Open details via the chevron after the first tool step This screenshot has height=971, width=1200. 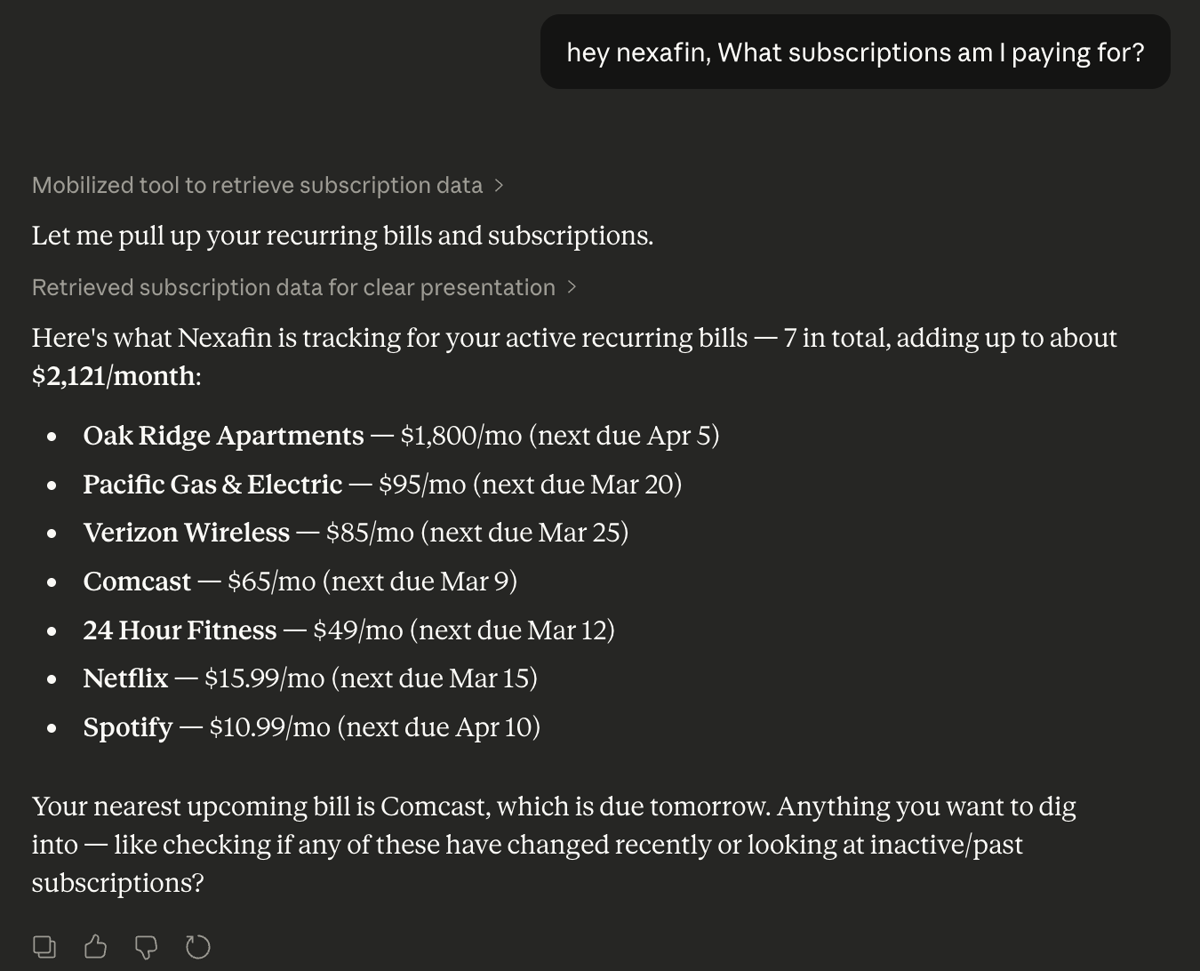(x=500, y=185)
